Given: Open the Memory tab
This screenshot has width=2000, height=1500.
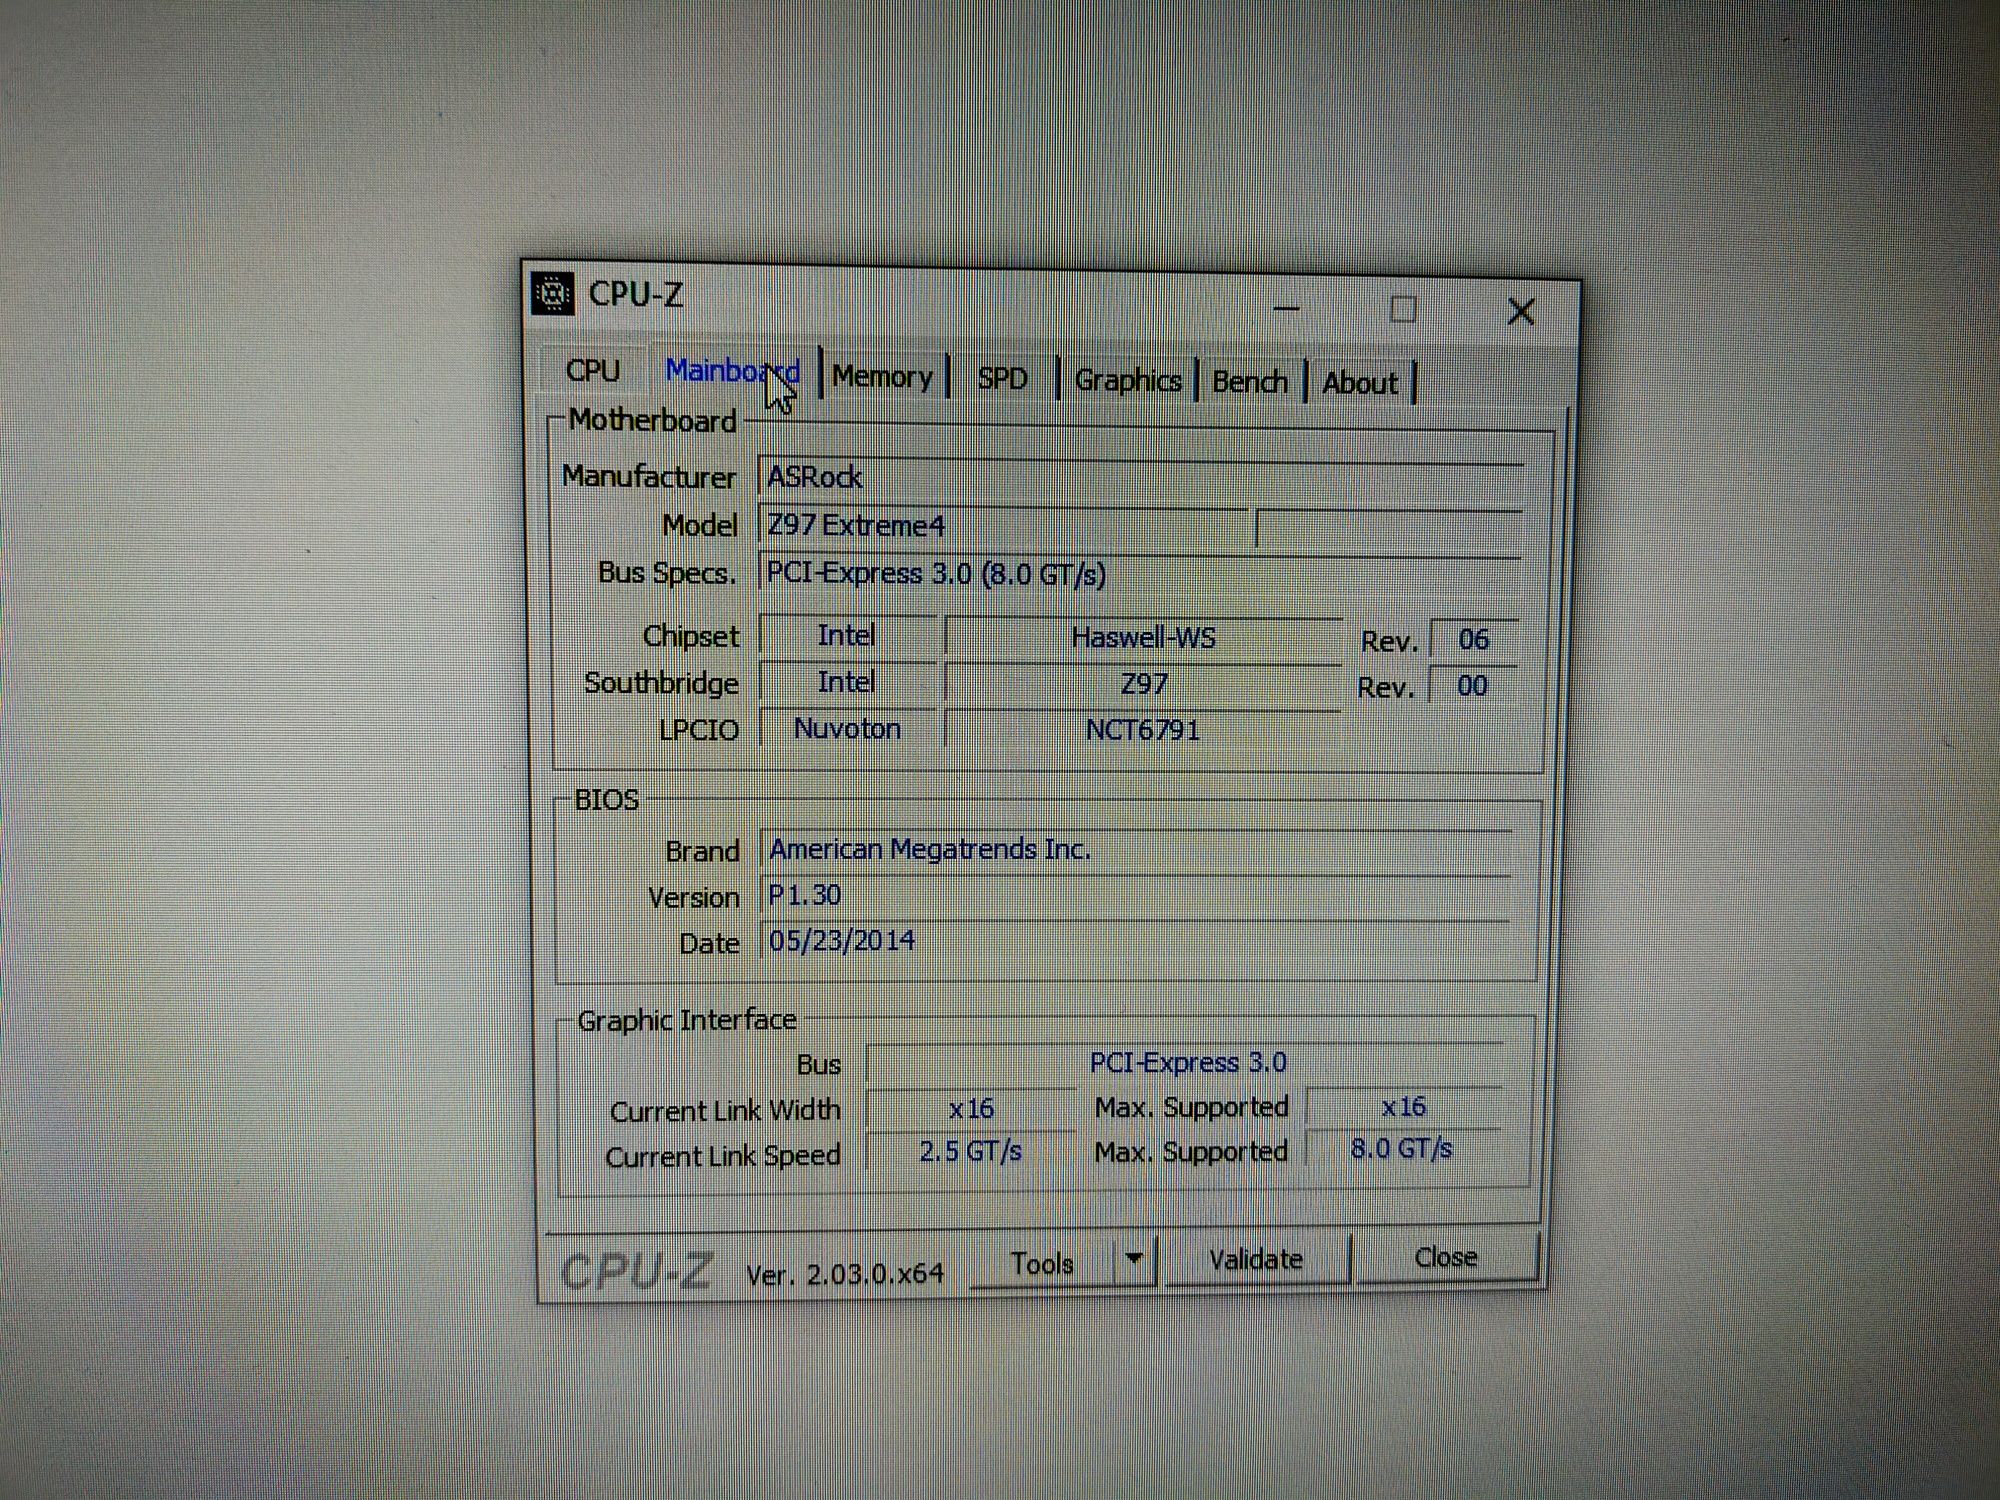Looking at the screenshot, I should click(882, 377).
